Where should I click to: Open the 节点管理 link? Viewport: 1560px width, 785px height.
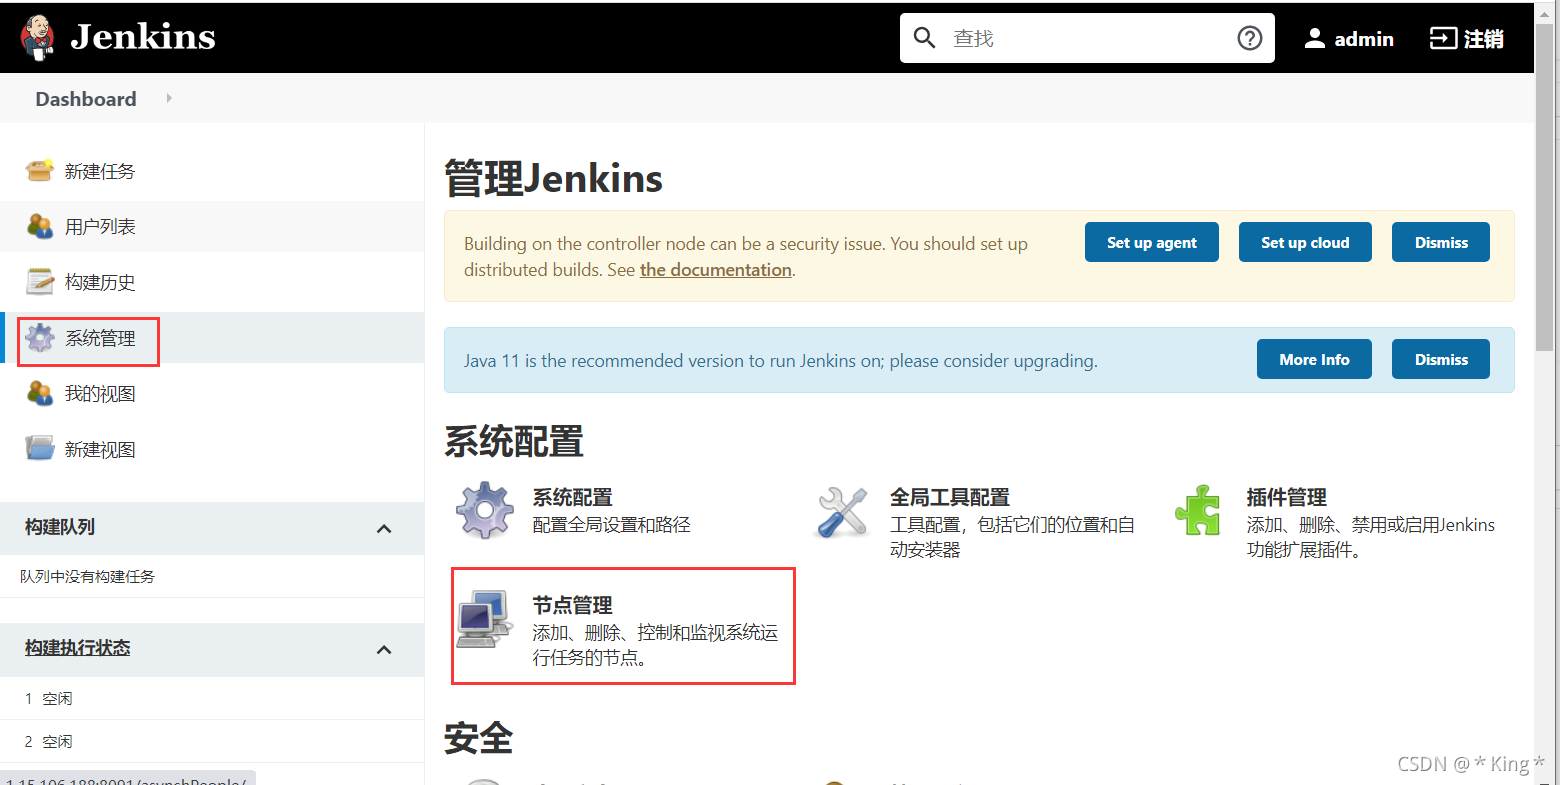[x=572, y=605]
